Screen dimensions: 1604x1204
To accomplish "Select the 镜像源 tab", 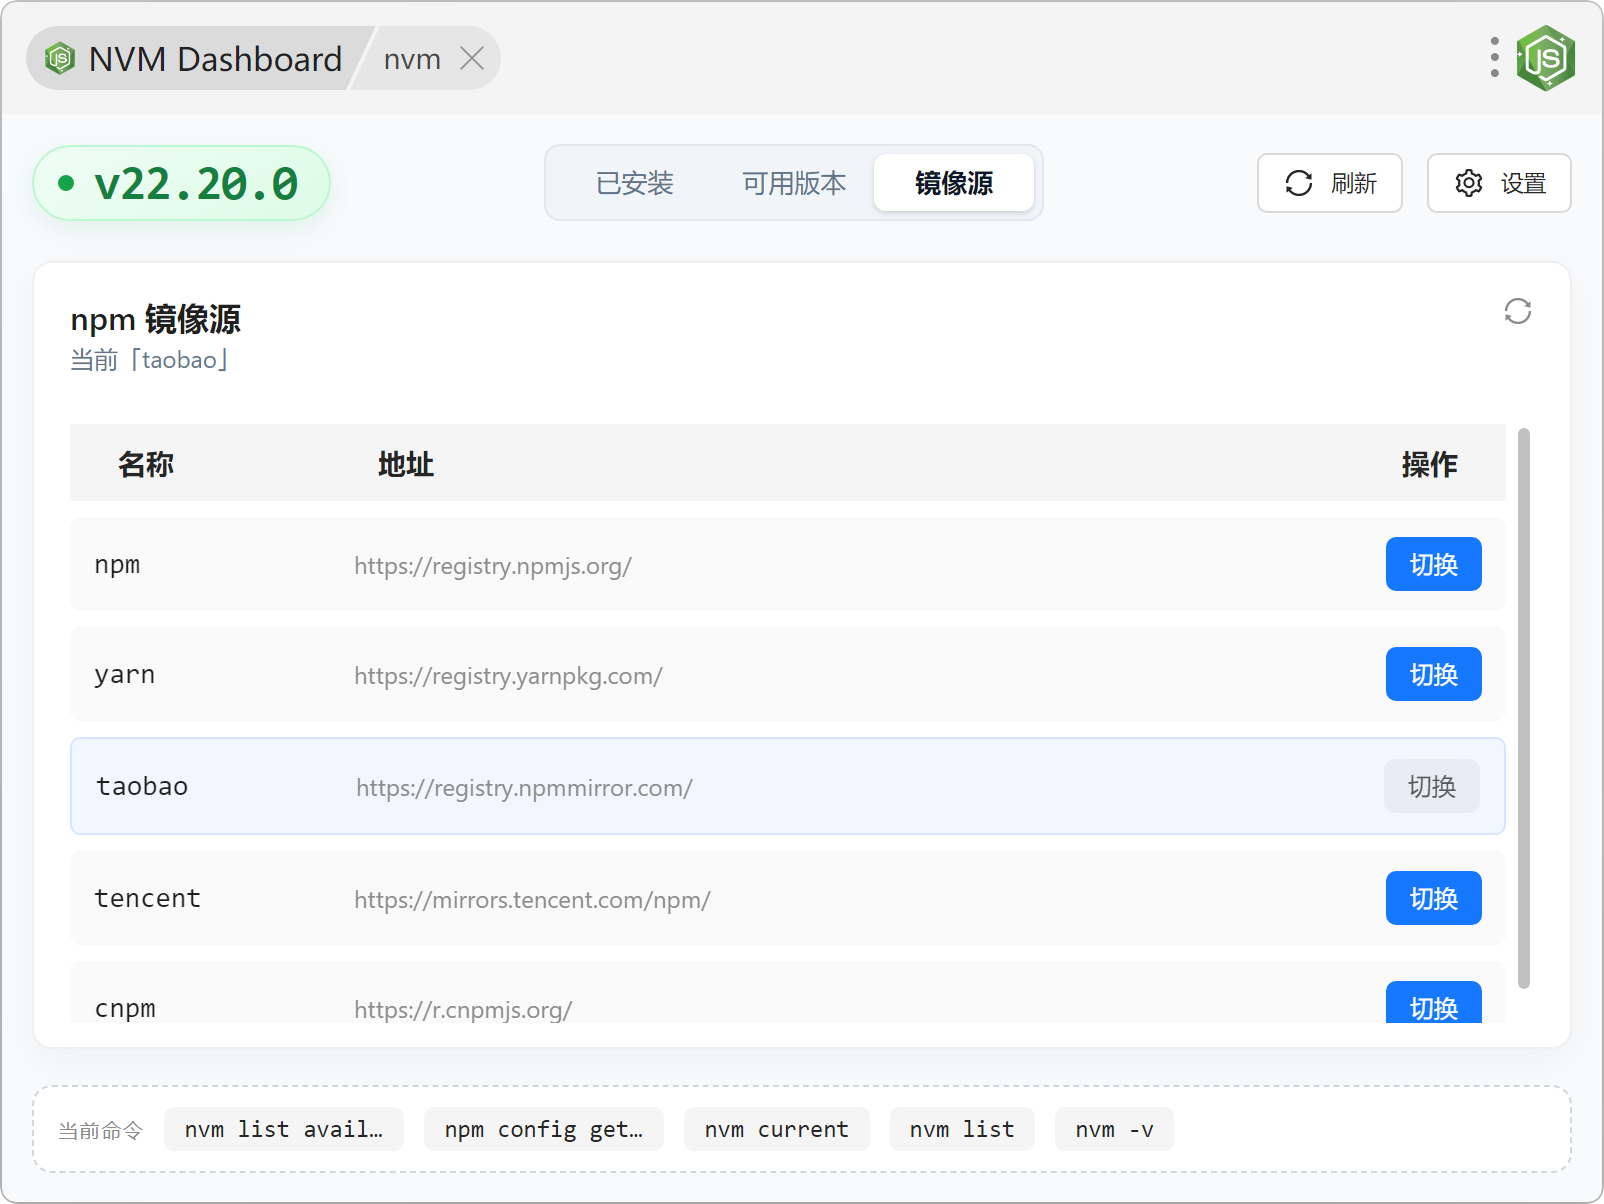I will 953,183.
